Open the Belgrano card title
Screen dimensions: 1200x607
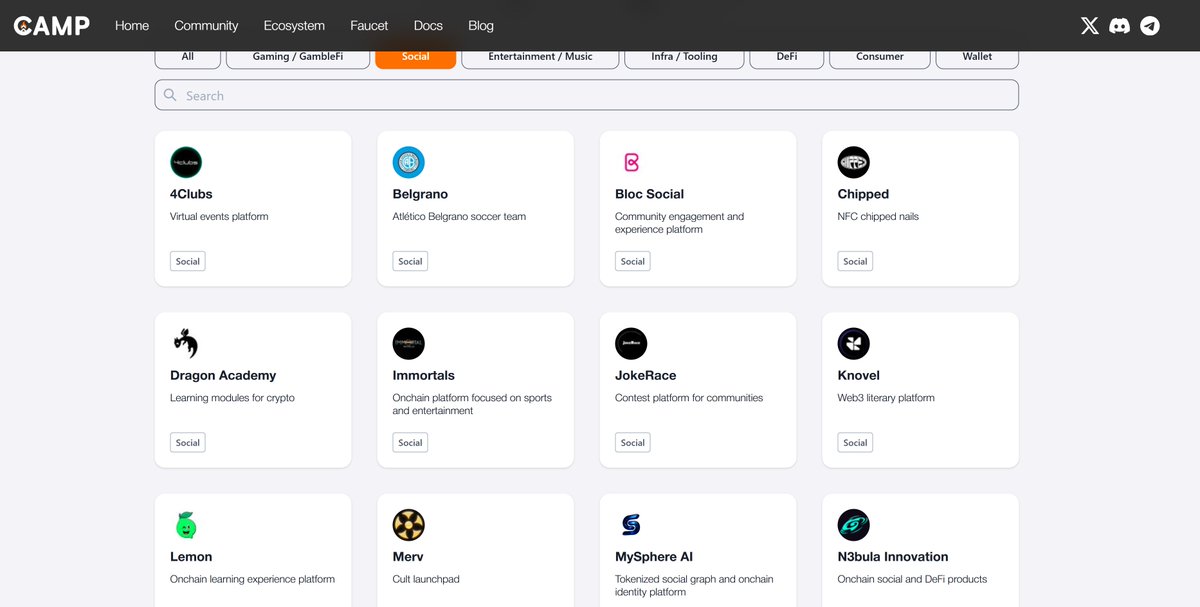click(420, 194)
